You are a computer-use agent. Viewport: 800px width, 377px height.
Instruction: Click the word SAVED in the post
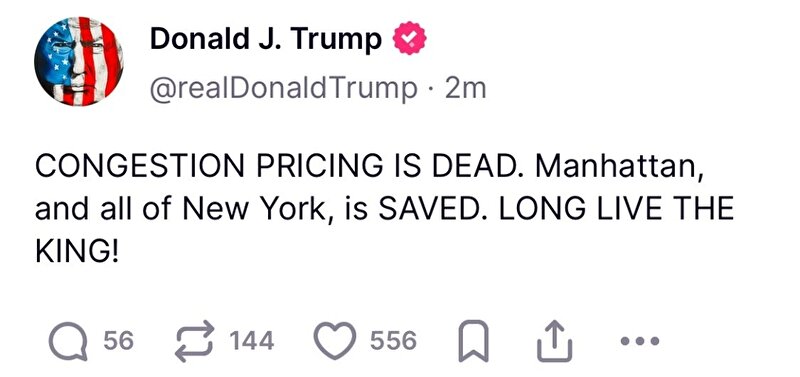pos(432,209)
